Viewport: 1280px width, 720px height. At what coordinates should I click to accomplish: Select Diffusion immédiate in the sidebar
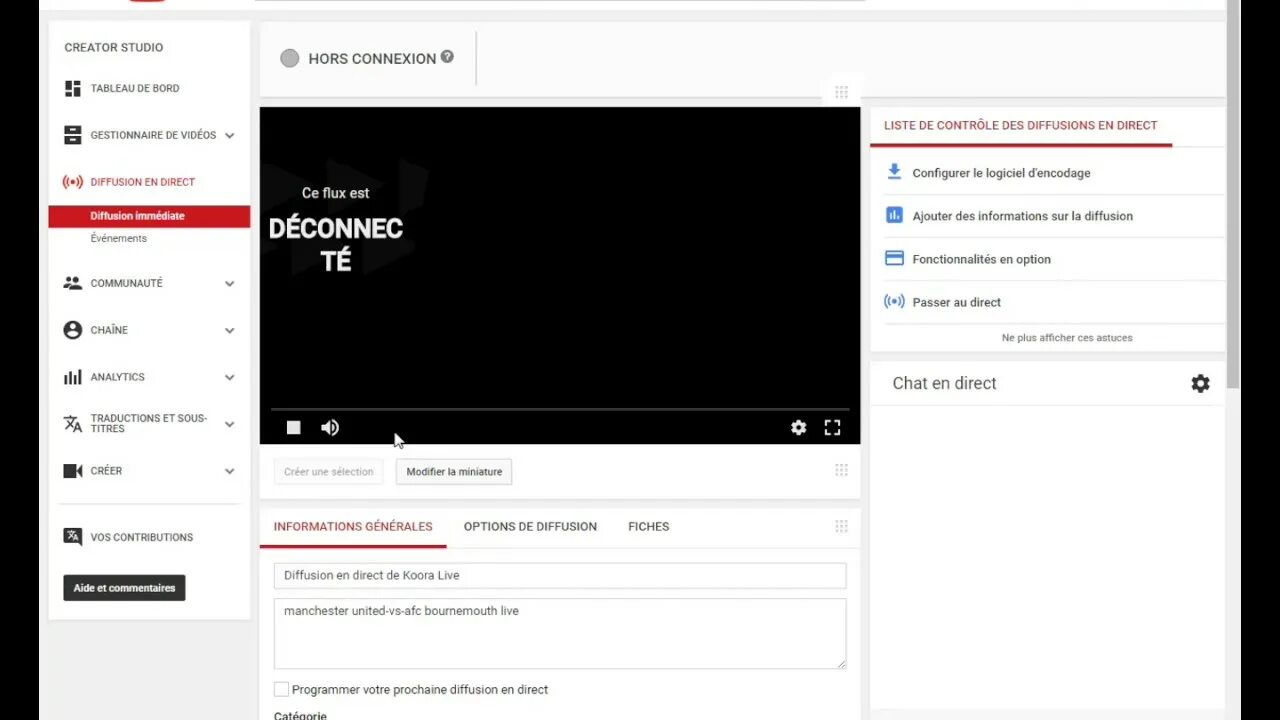pos(149,216)
